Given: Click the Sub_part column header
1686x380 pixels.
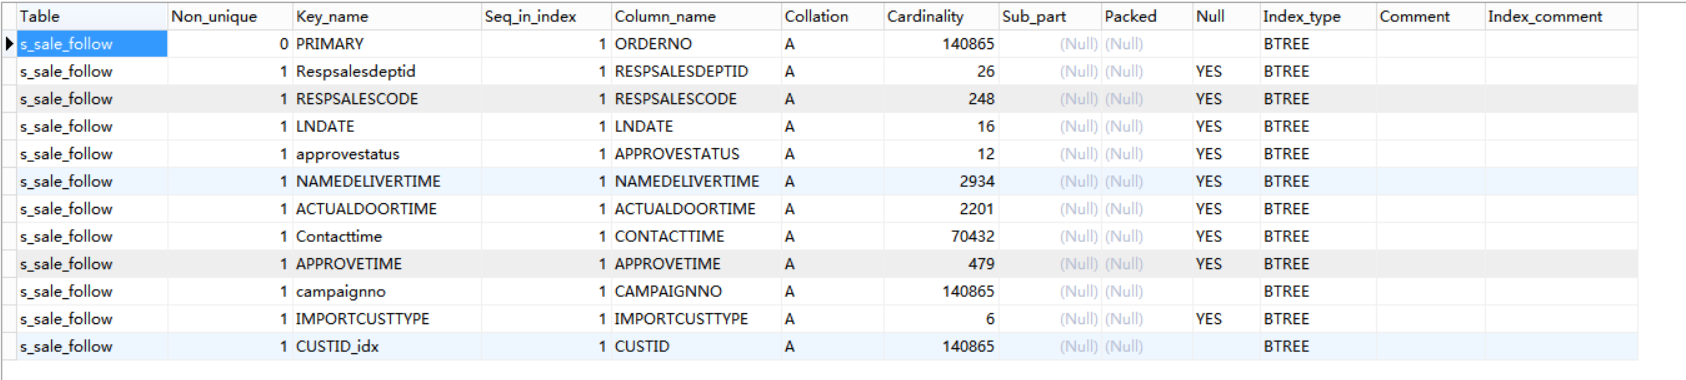Looking at the screenshot, I should pos(1049,16).
